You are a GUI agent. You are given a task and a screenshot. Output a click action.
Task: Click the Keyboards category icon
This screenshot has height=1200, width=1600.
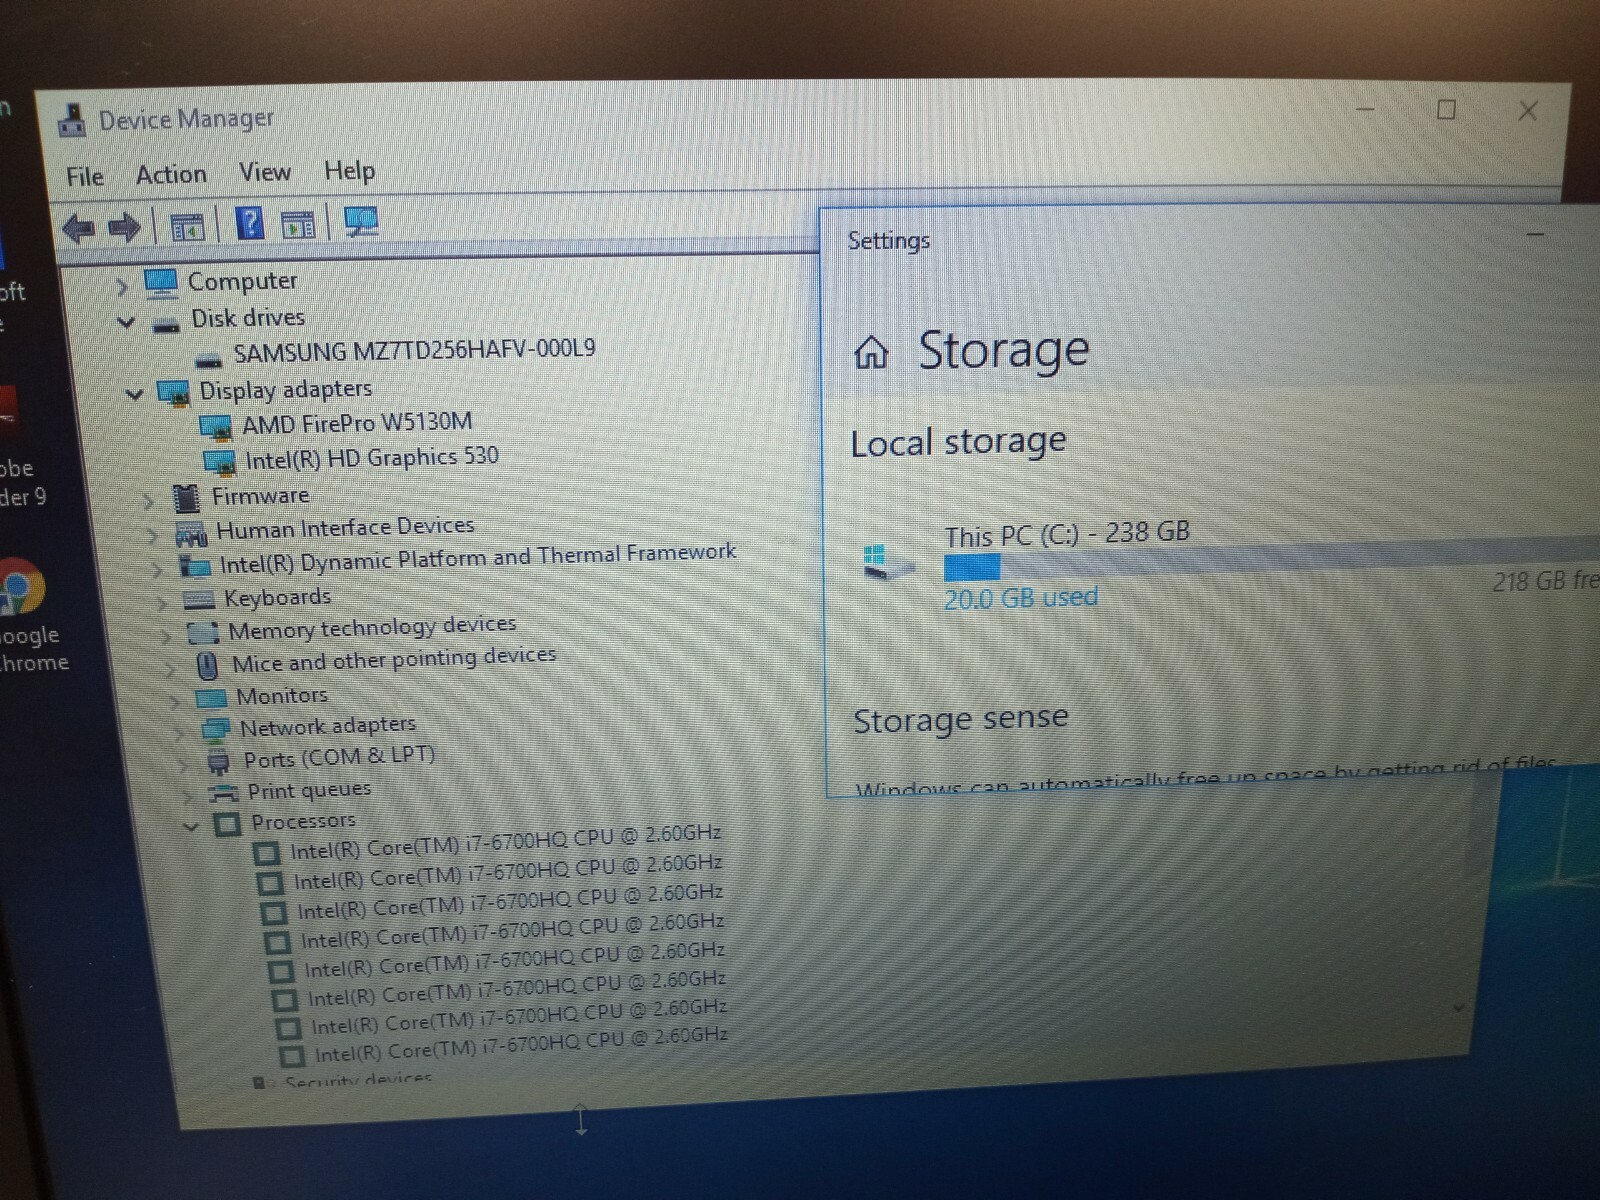coord(198,600)
